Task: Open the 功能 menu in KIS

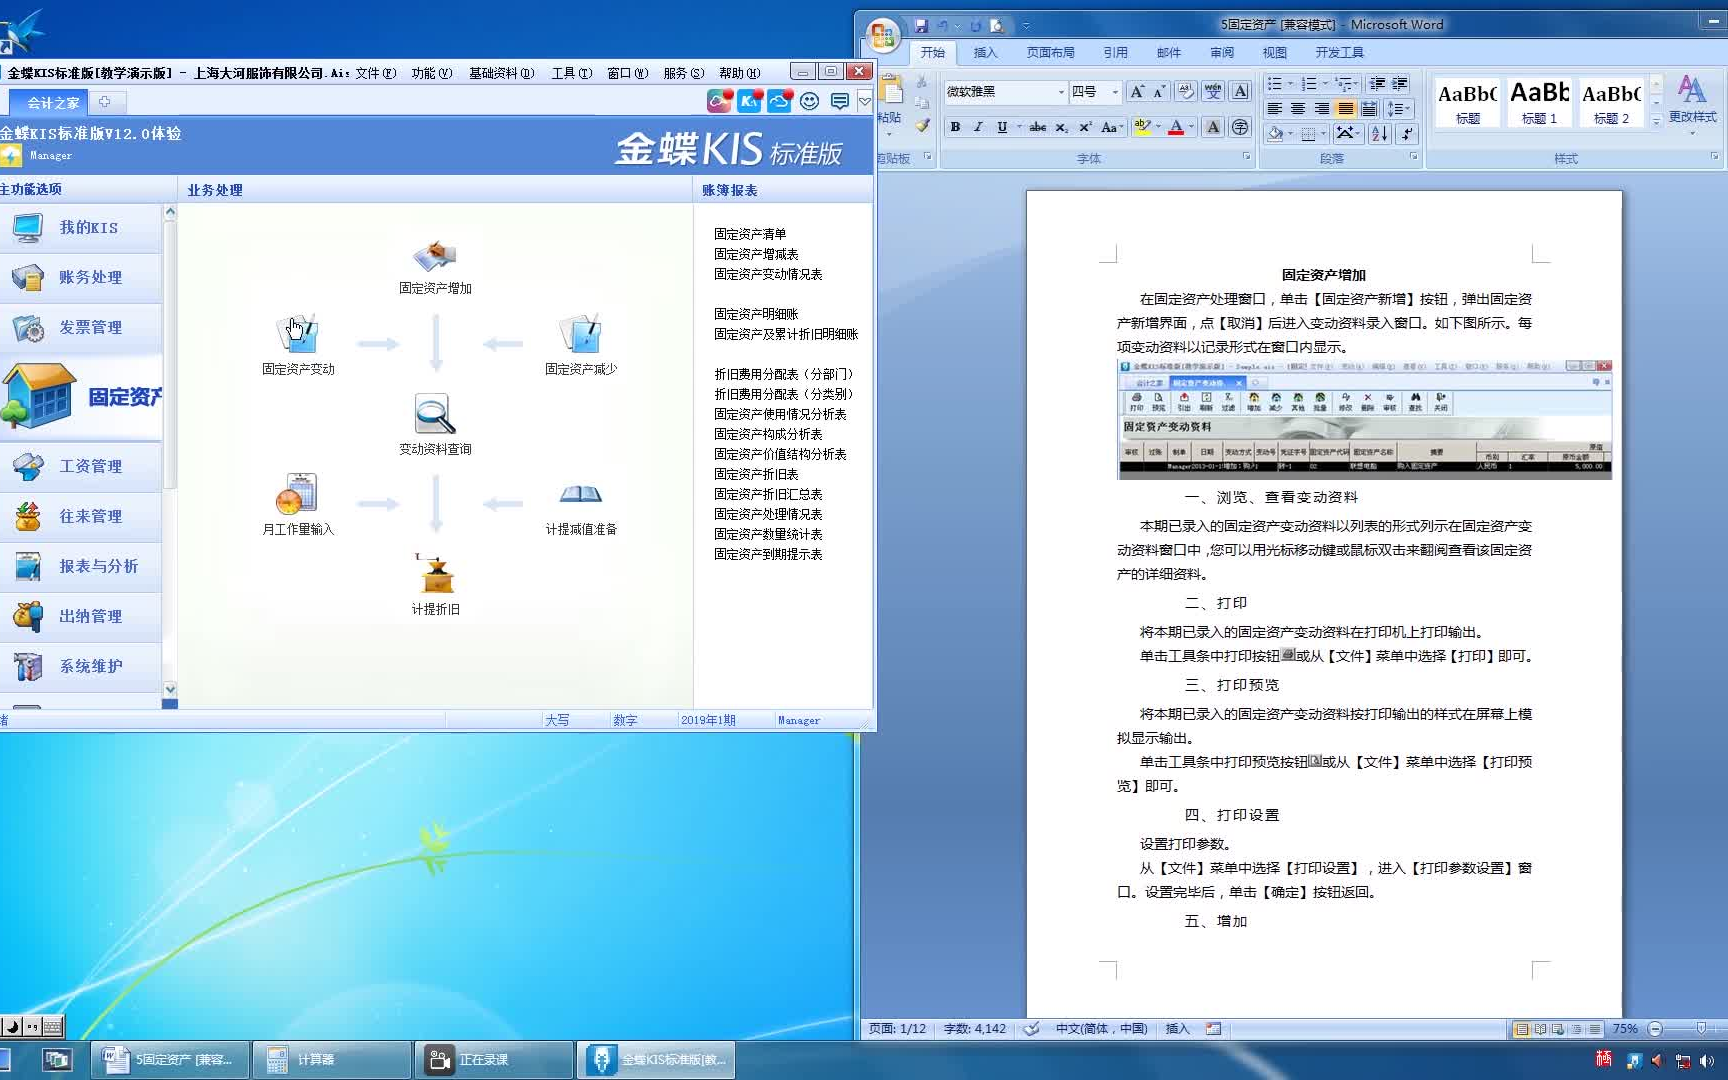Action: pos(431,73)
